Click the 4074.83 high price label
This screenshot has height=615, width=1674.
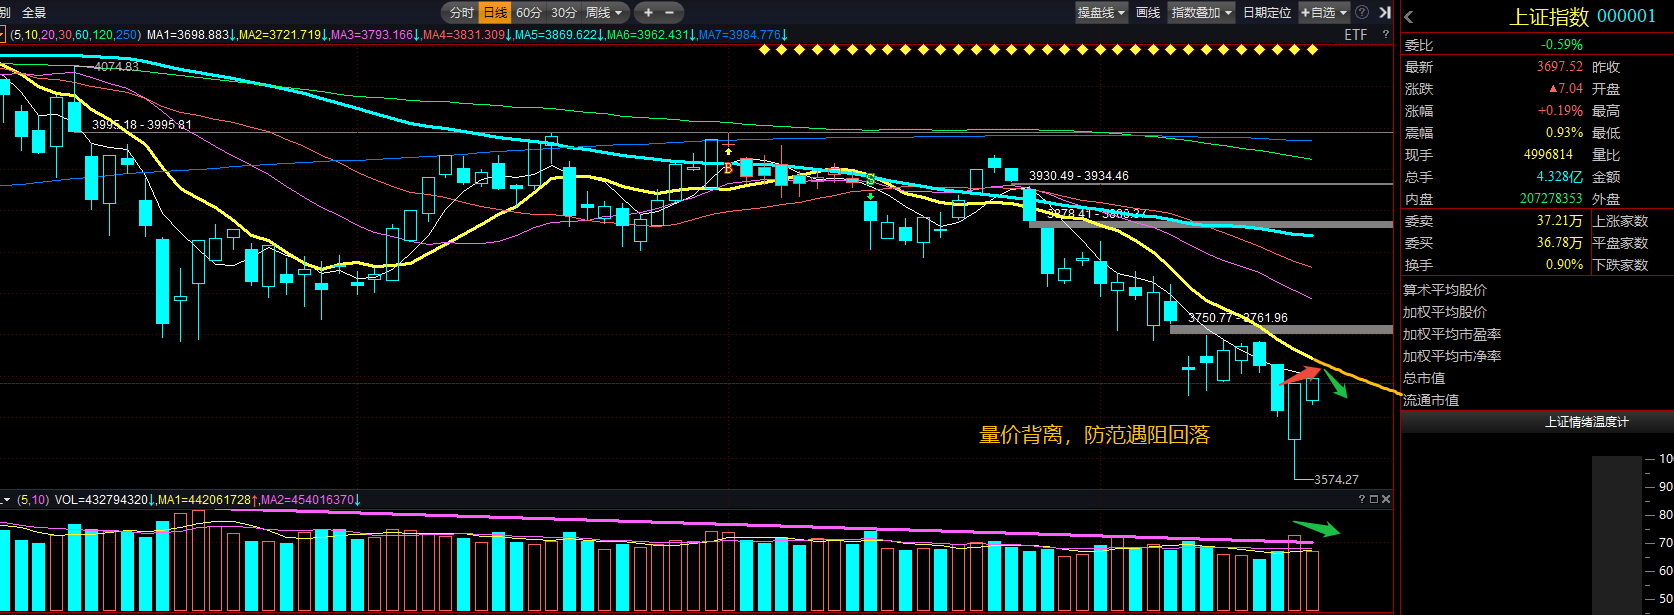(117, 67)
